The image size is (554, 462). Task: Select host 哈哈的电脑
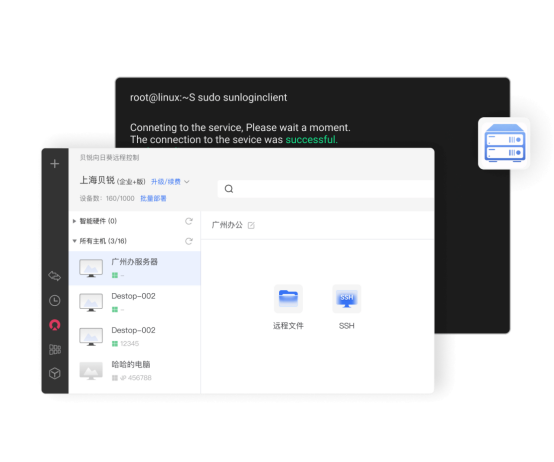tap(135, 371)
